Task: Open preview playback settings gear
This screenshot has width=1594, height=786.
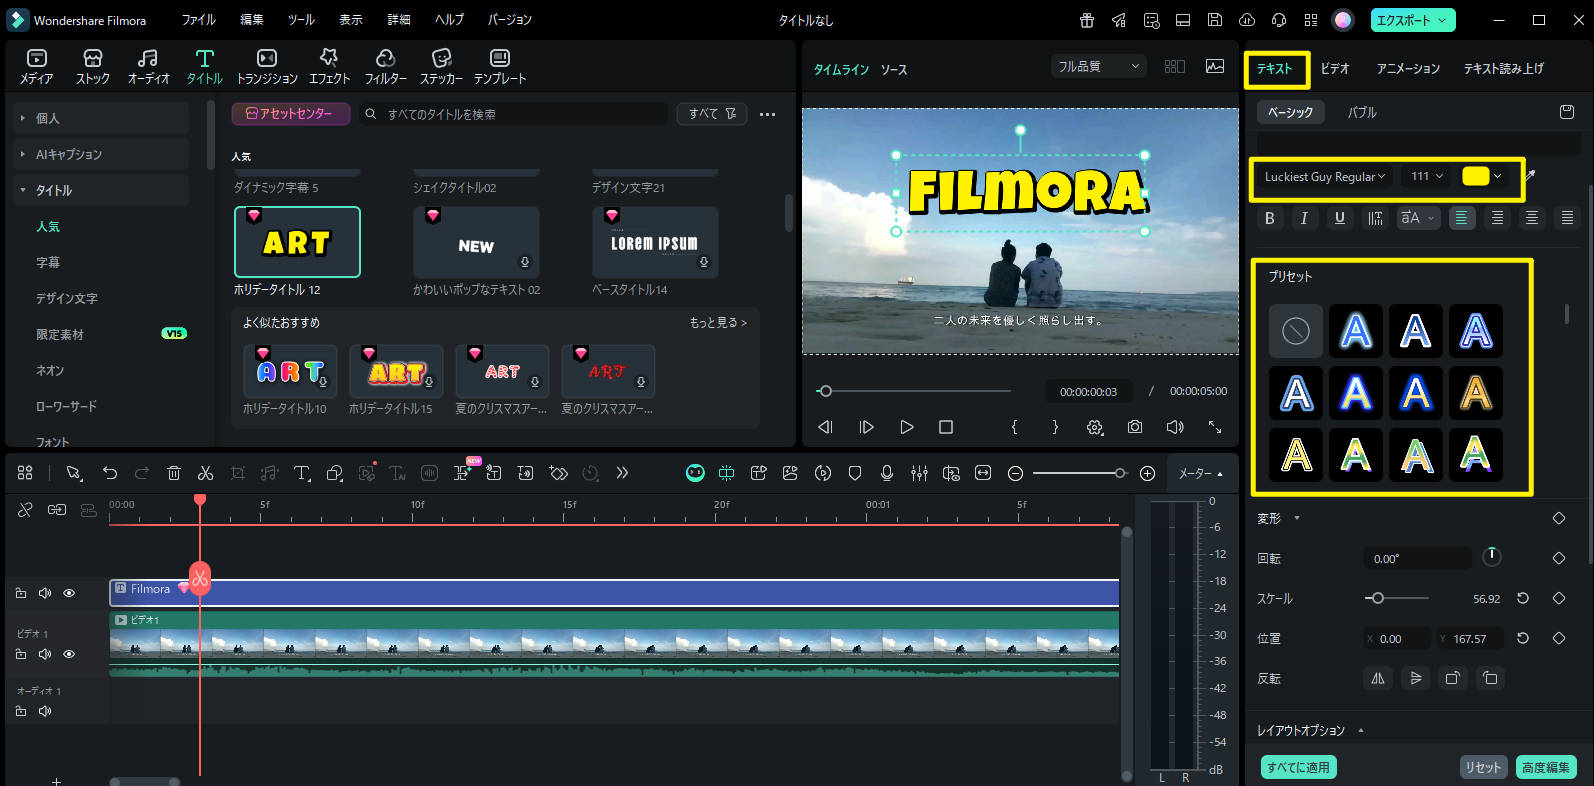Action: [x=1095, y=427]
